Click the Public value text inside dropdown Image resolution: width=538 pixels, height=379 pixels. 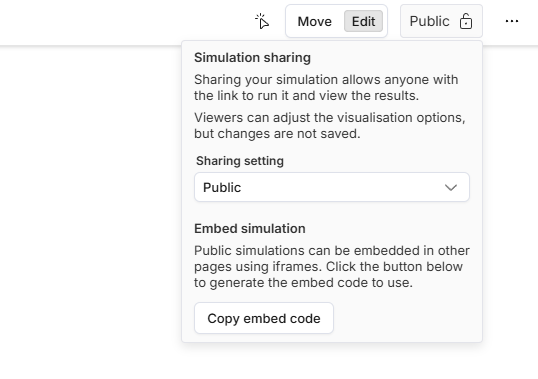tap(222, 188)
